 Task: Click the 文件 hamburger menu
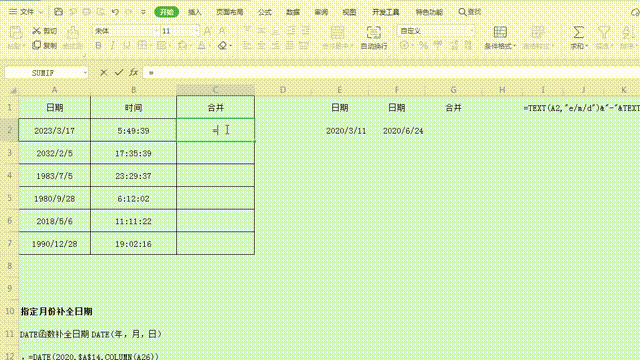(x=22, y=12)
